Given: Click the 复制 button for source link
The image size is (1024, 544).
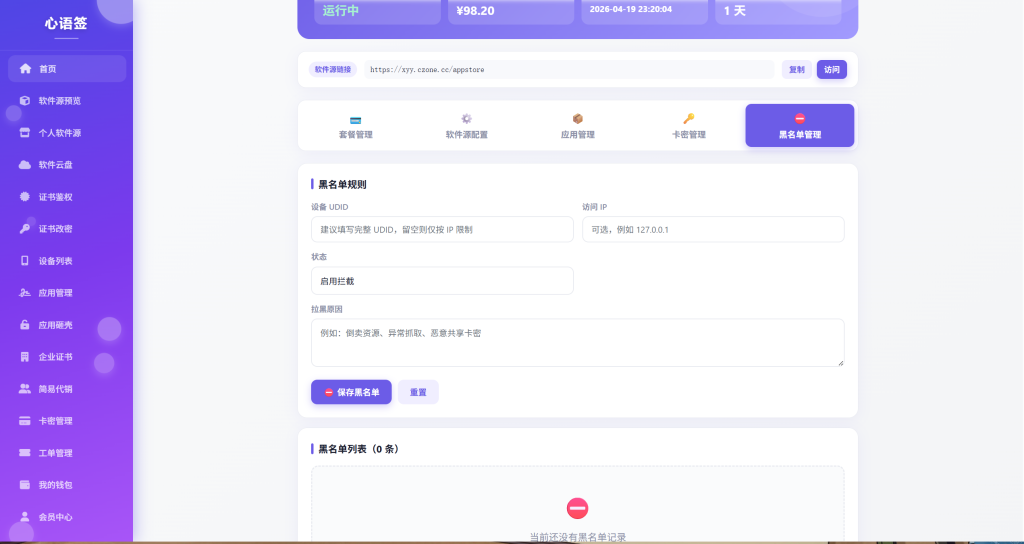Looking at the screenshot, I should 797,69.
